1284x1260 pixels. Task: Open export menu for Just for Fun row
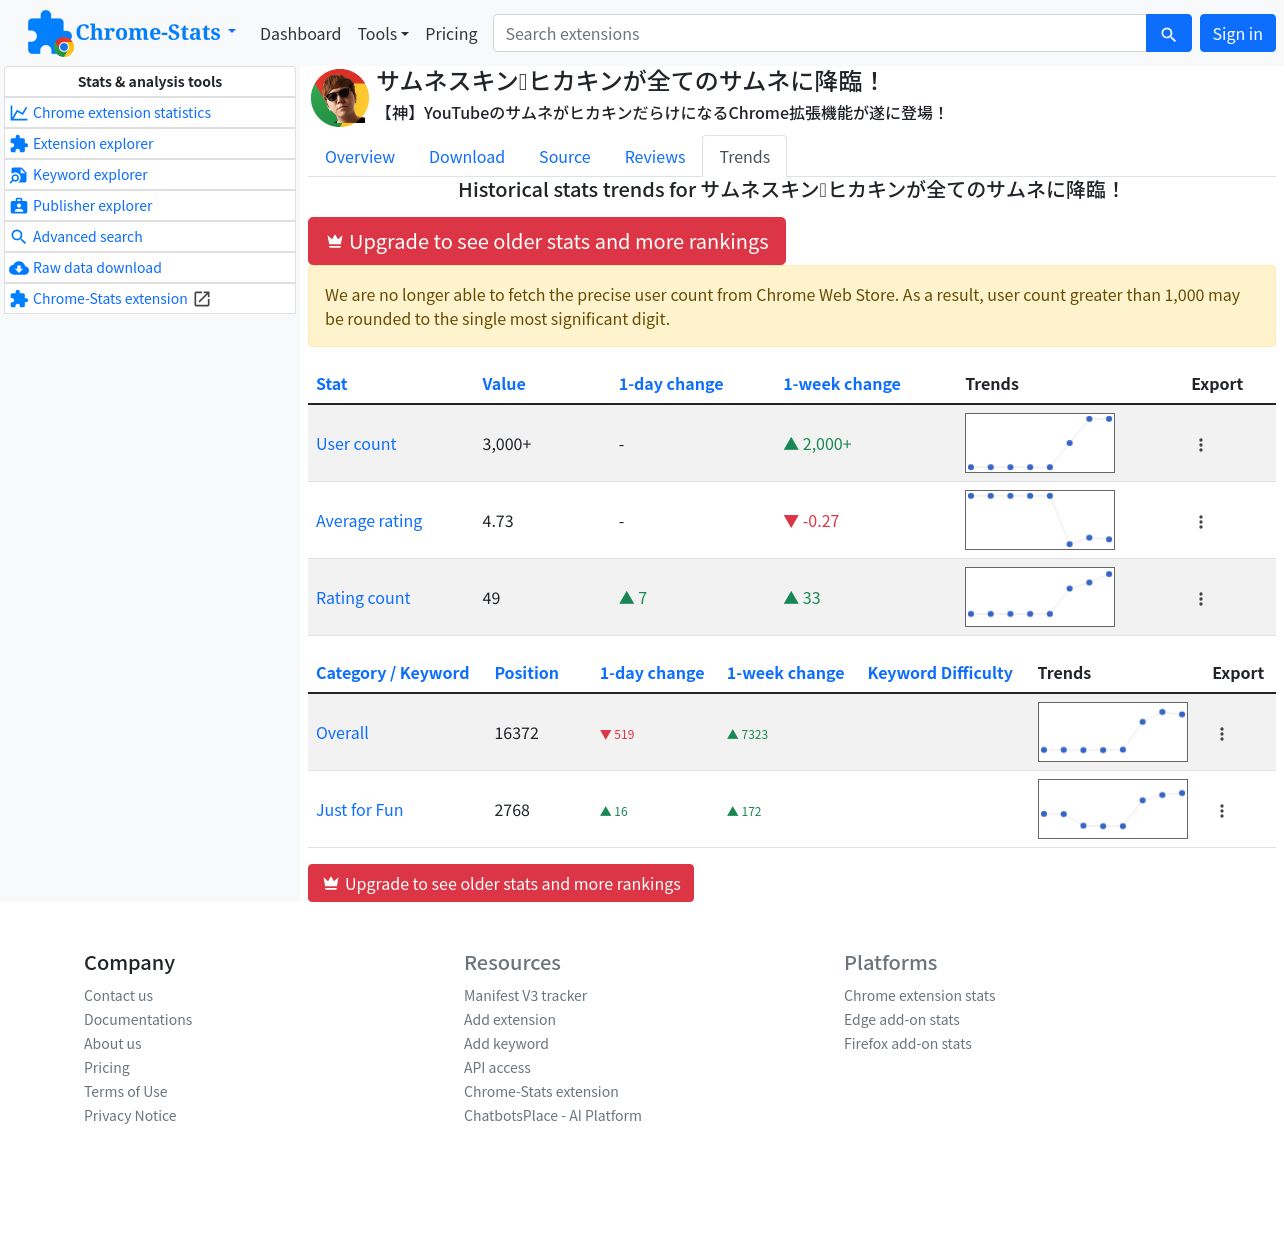tap(1222, 810)
